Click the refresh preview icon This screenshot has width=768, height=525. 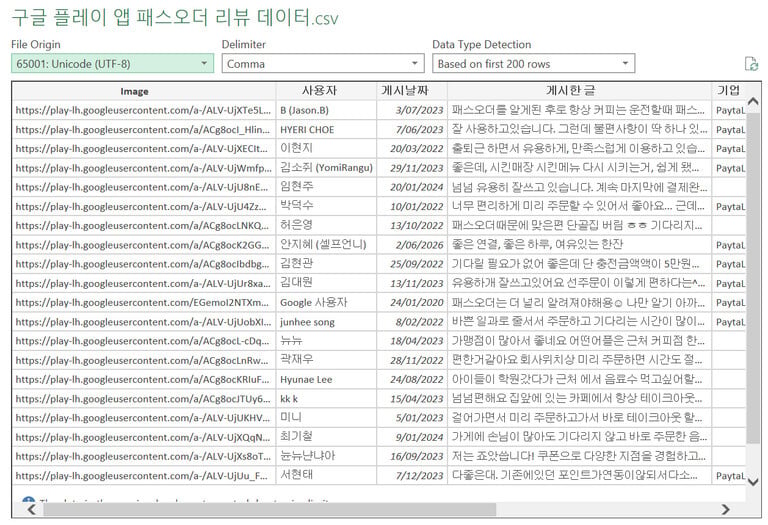click(752, 64)
